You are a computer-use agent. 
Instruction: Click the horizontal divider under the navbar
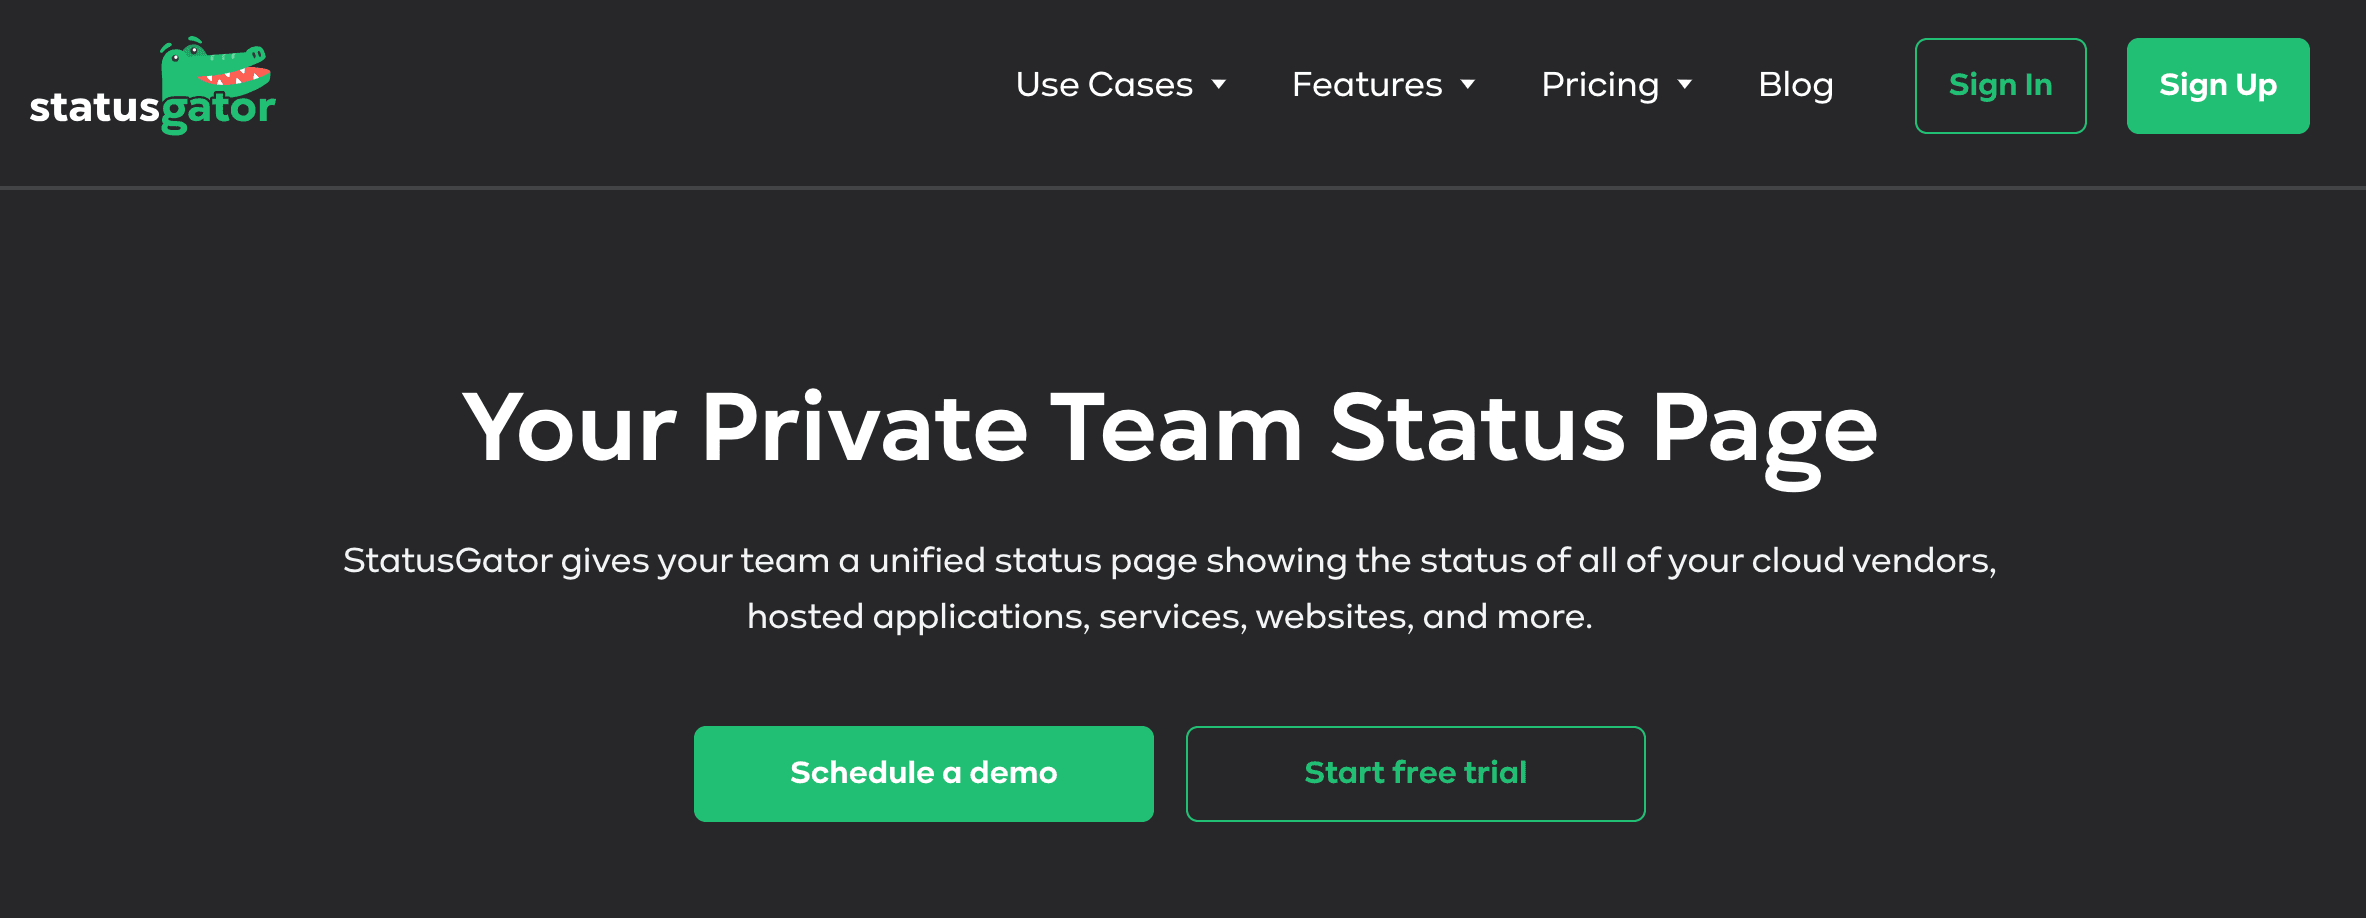click(x=1183, y=187)
